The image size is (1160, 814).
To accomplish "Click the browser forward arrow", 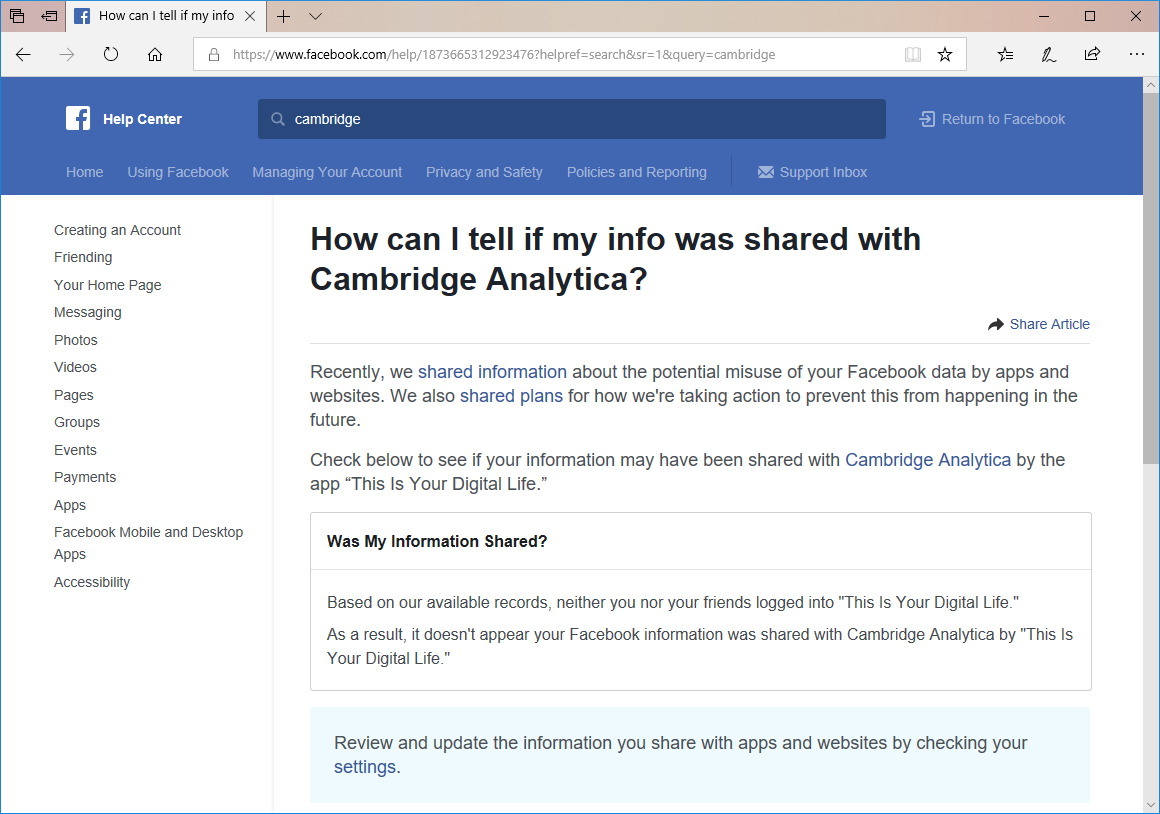I will 67,54.
